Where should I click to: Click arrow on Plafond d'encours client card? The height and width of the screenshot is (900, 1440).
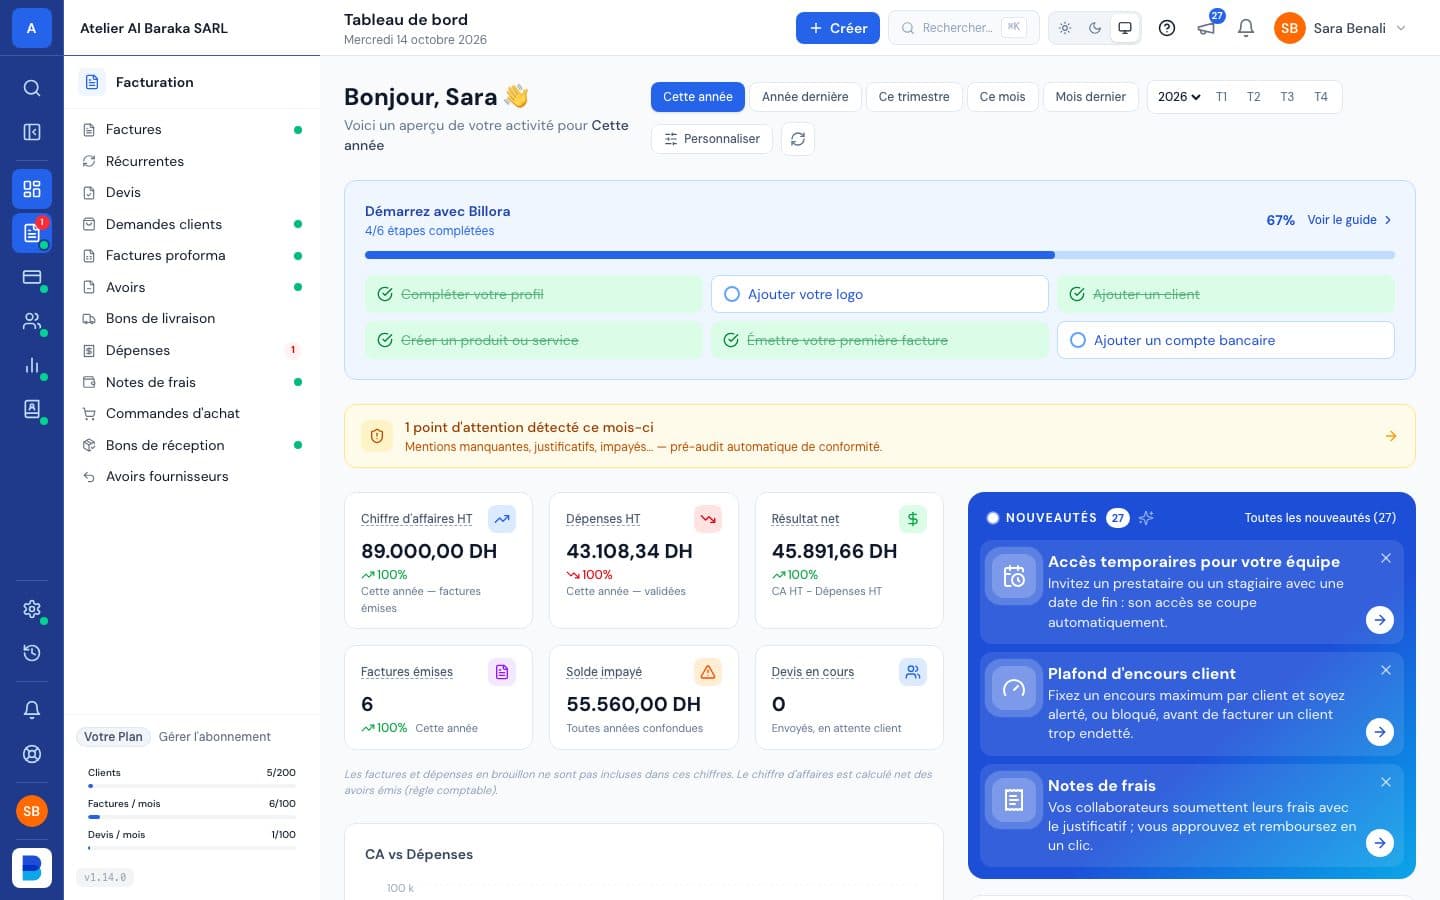coord(1380,732)
